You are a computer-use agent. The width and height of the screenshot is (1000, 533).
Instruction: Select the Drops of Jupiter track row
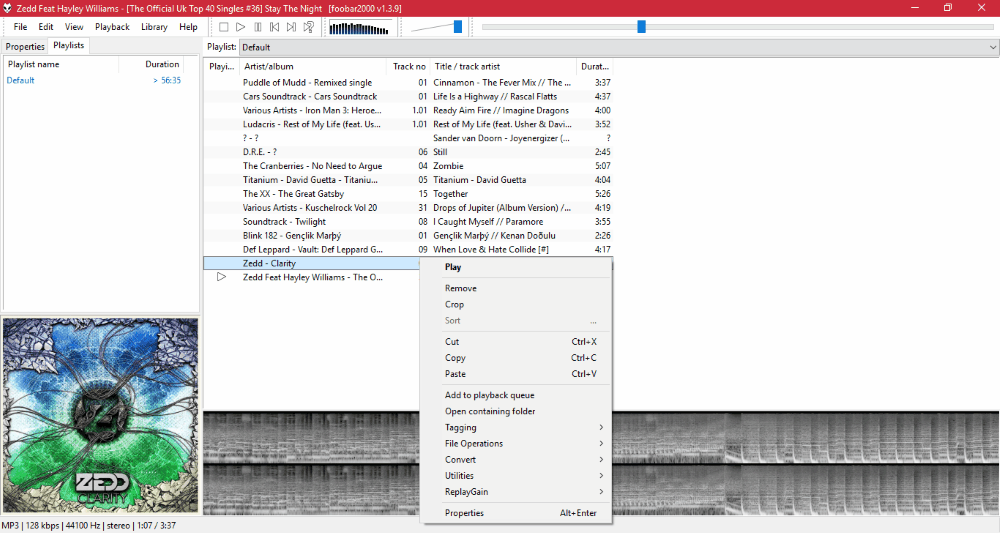(x=408, y=208)
